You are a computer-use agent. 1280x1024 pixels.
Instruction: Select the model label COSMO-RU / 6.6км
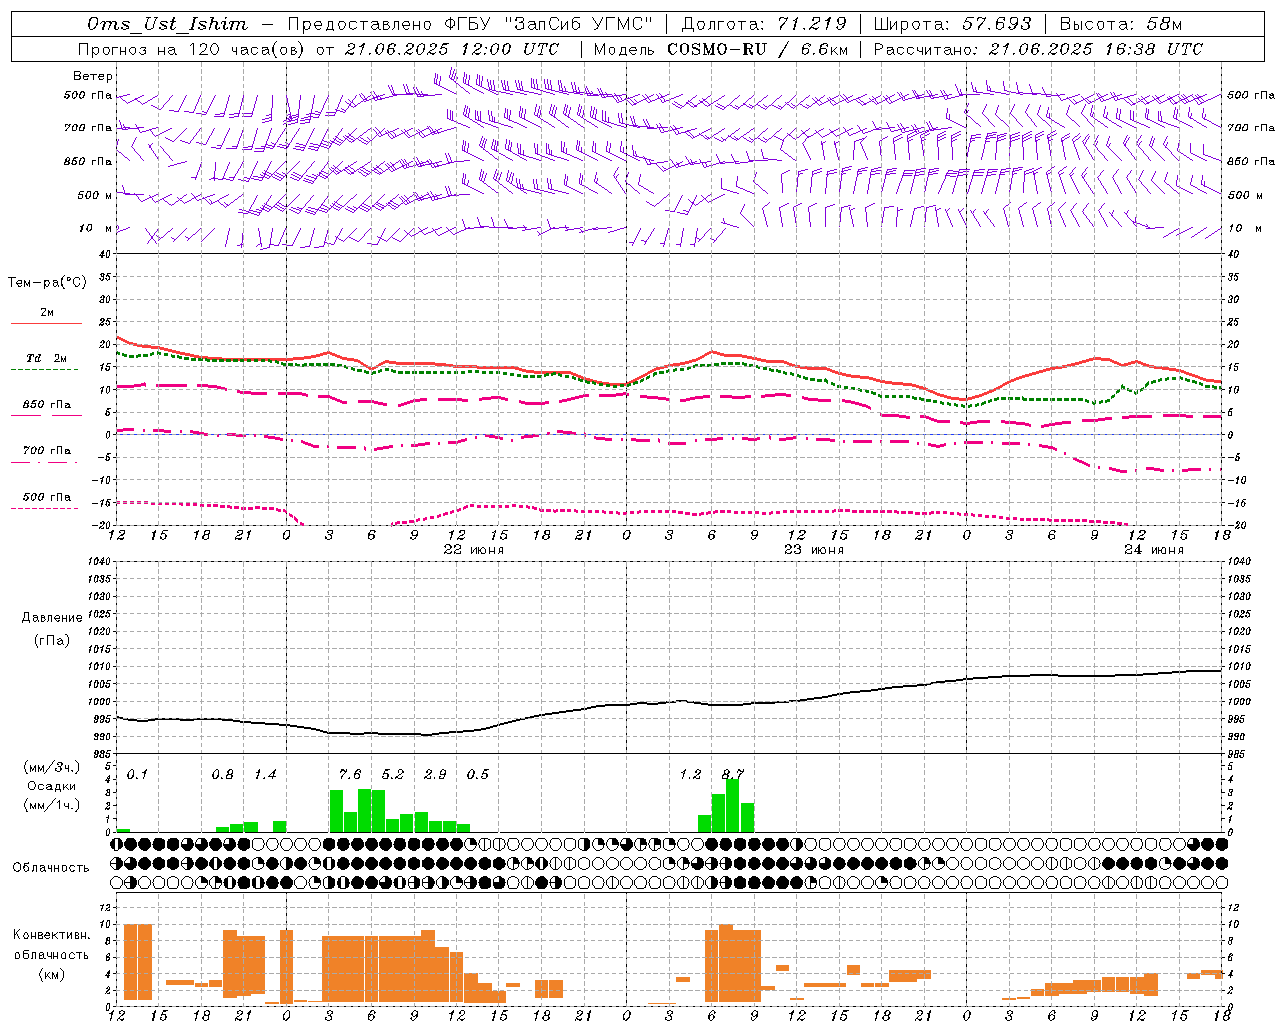click(x=759, y=49)
